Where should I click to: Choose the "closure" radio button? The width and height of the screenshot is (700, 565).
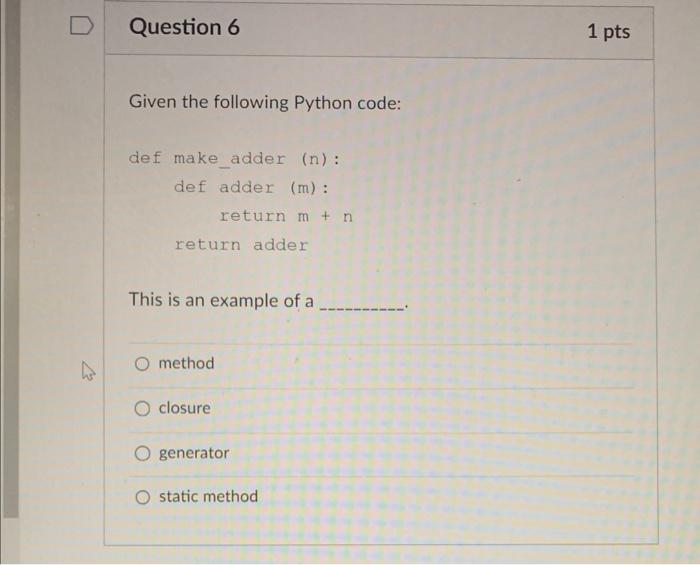click(x=142, y=408)
